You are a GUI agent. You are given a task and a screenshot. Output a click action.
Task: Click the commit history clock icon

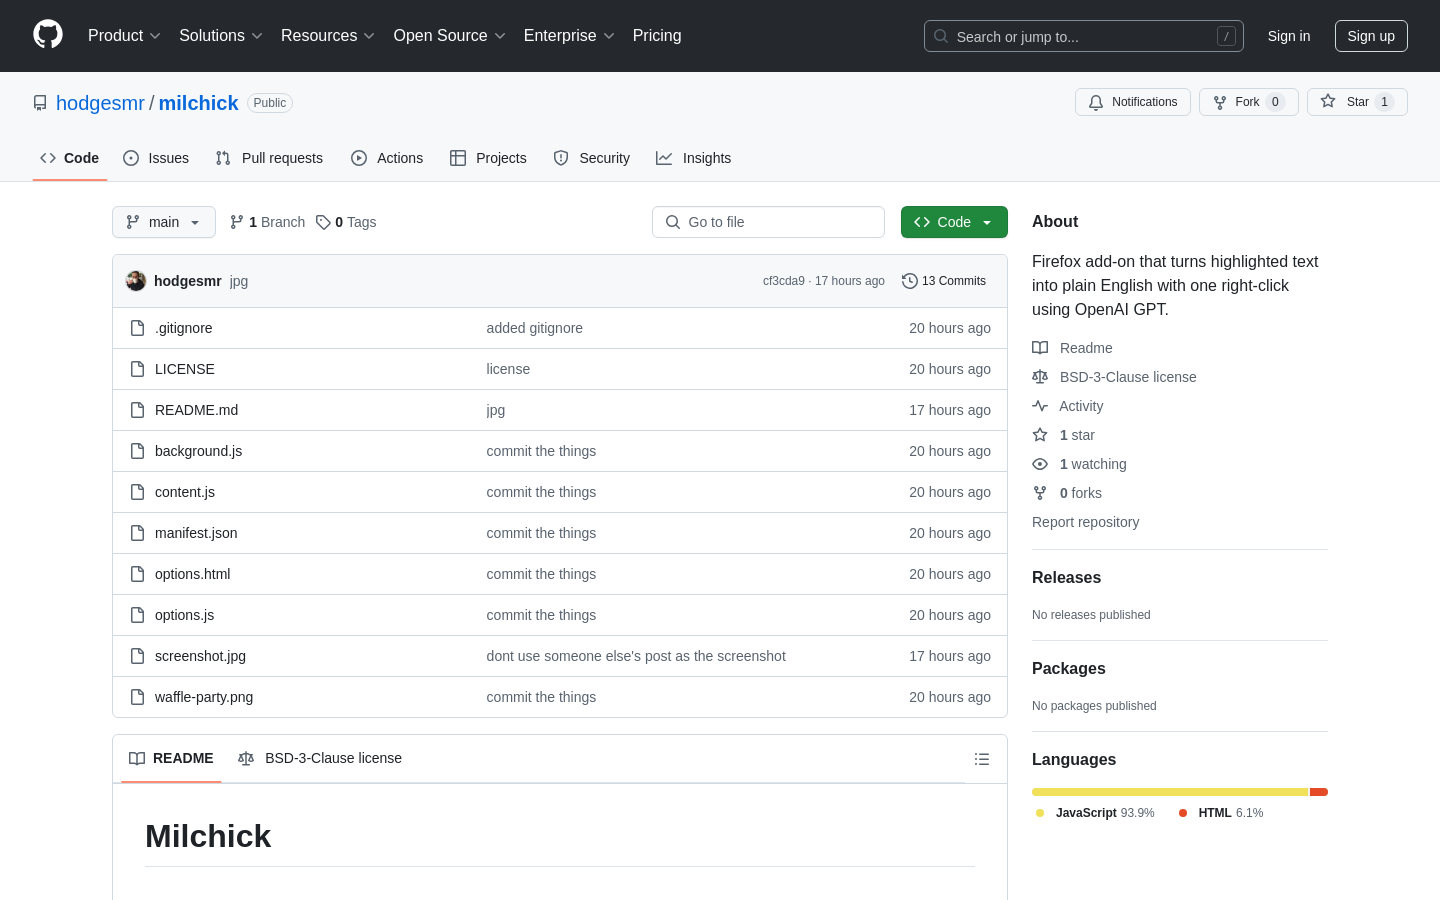[x=910, y=281]
